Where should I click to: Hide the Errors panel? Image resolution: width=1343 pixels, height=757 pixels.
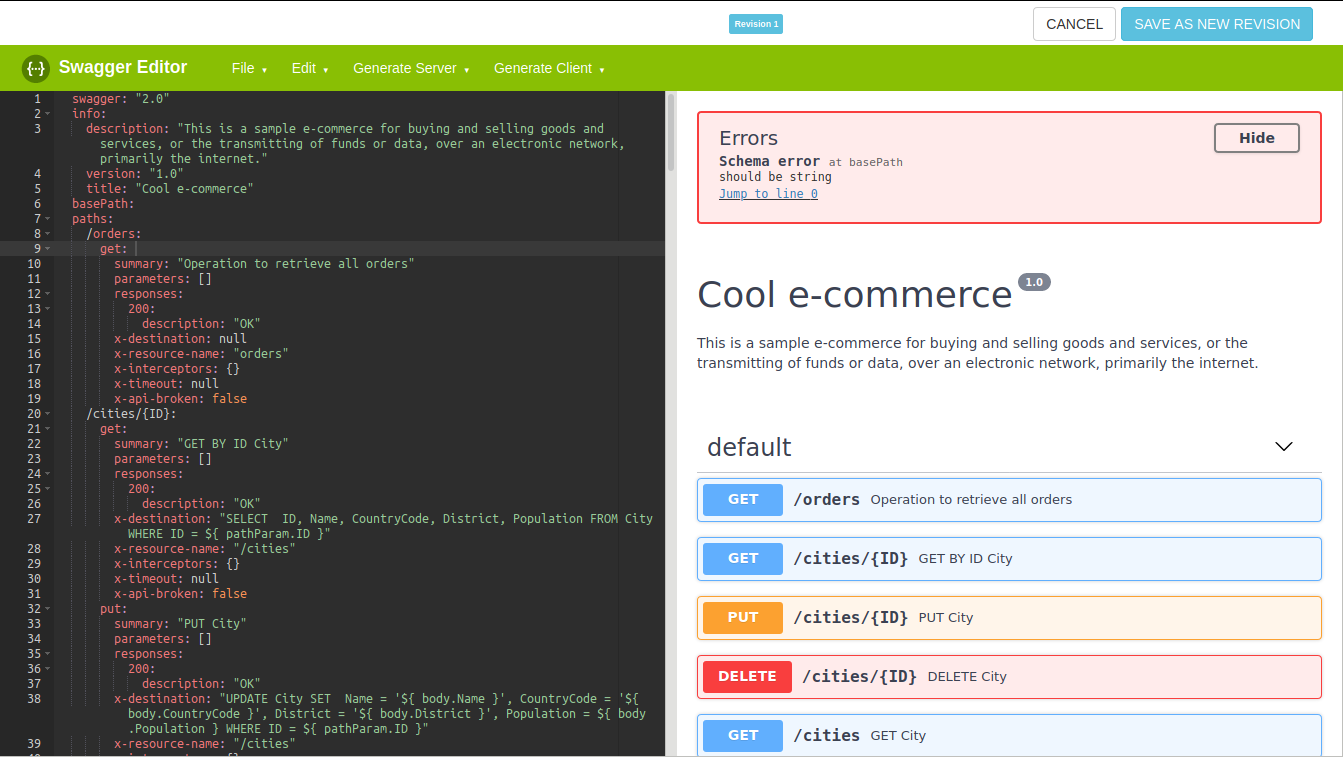pos(1256,137)
